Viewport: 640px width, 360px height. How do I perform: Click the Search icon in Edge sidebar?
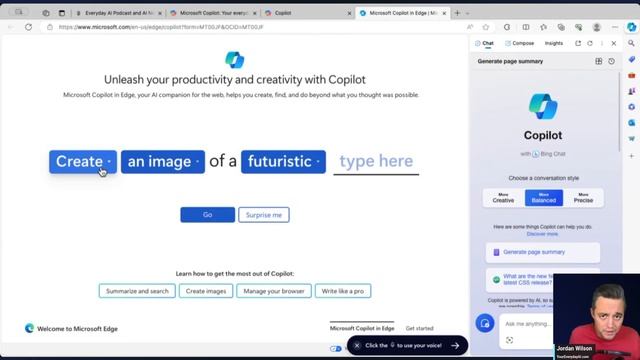point(631,43)
